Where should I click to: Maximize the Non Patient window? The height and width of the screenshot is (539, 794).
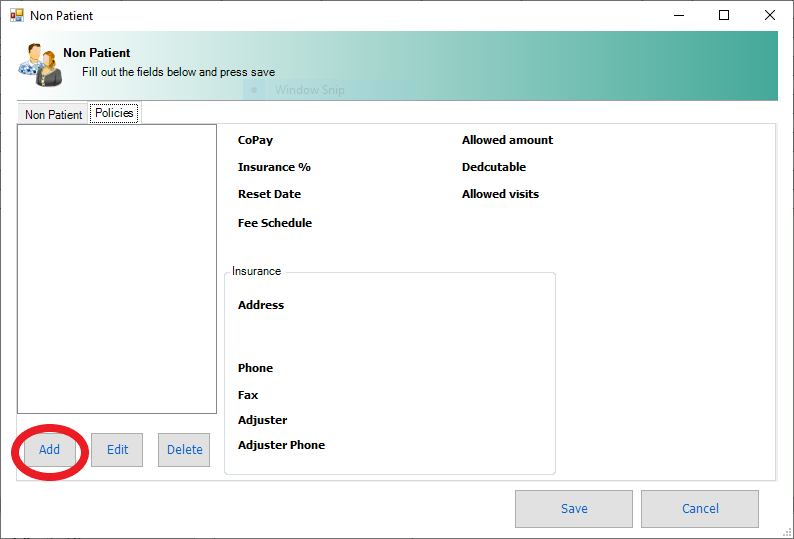coord(724,16)
